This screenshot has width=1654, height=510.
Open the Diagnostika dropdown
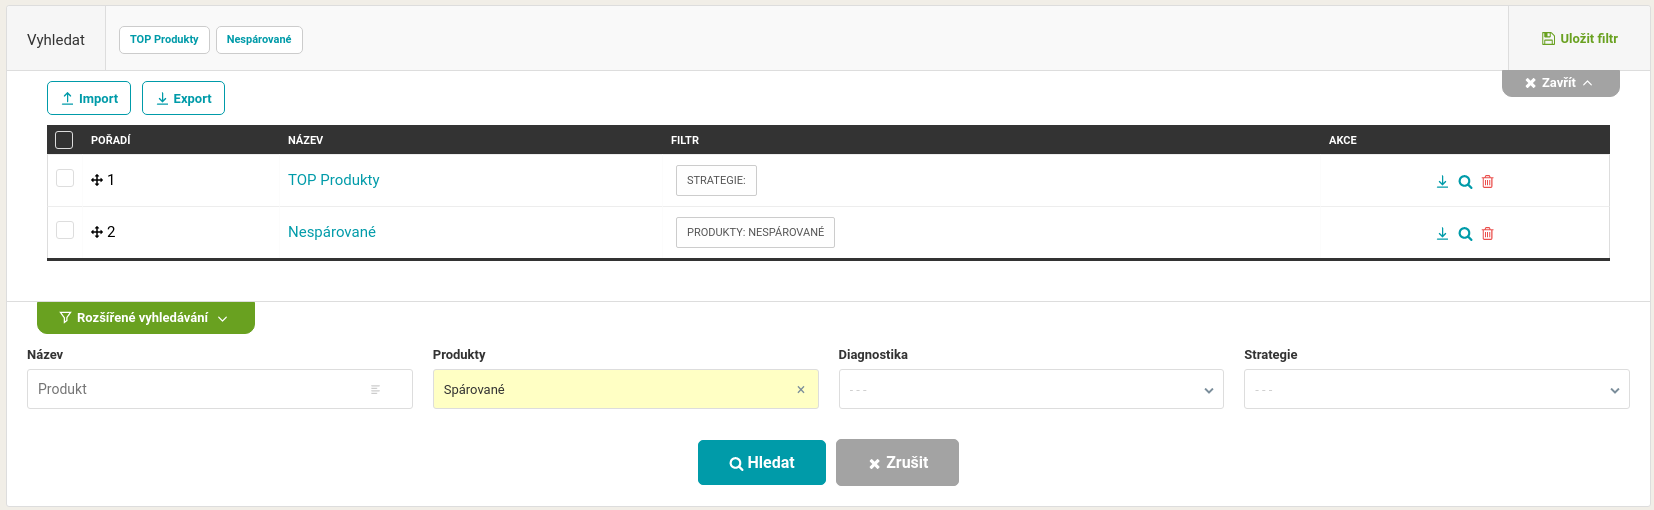[1031, 389]
